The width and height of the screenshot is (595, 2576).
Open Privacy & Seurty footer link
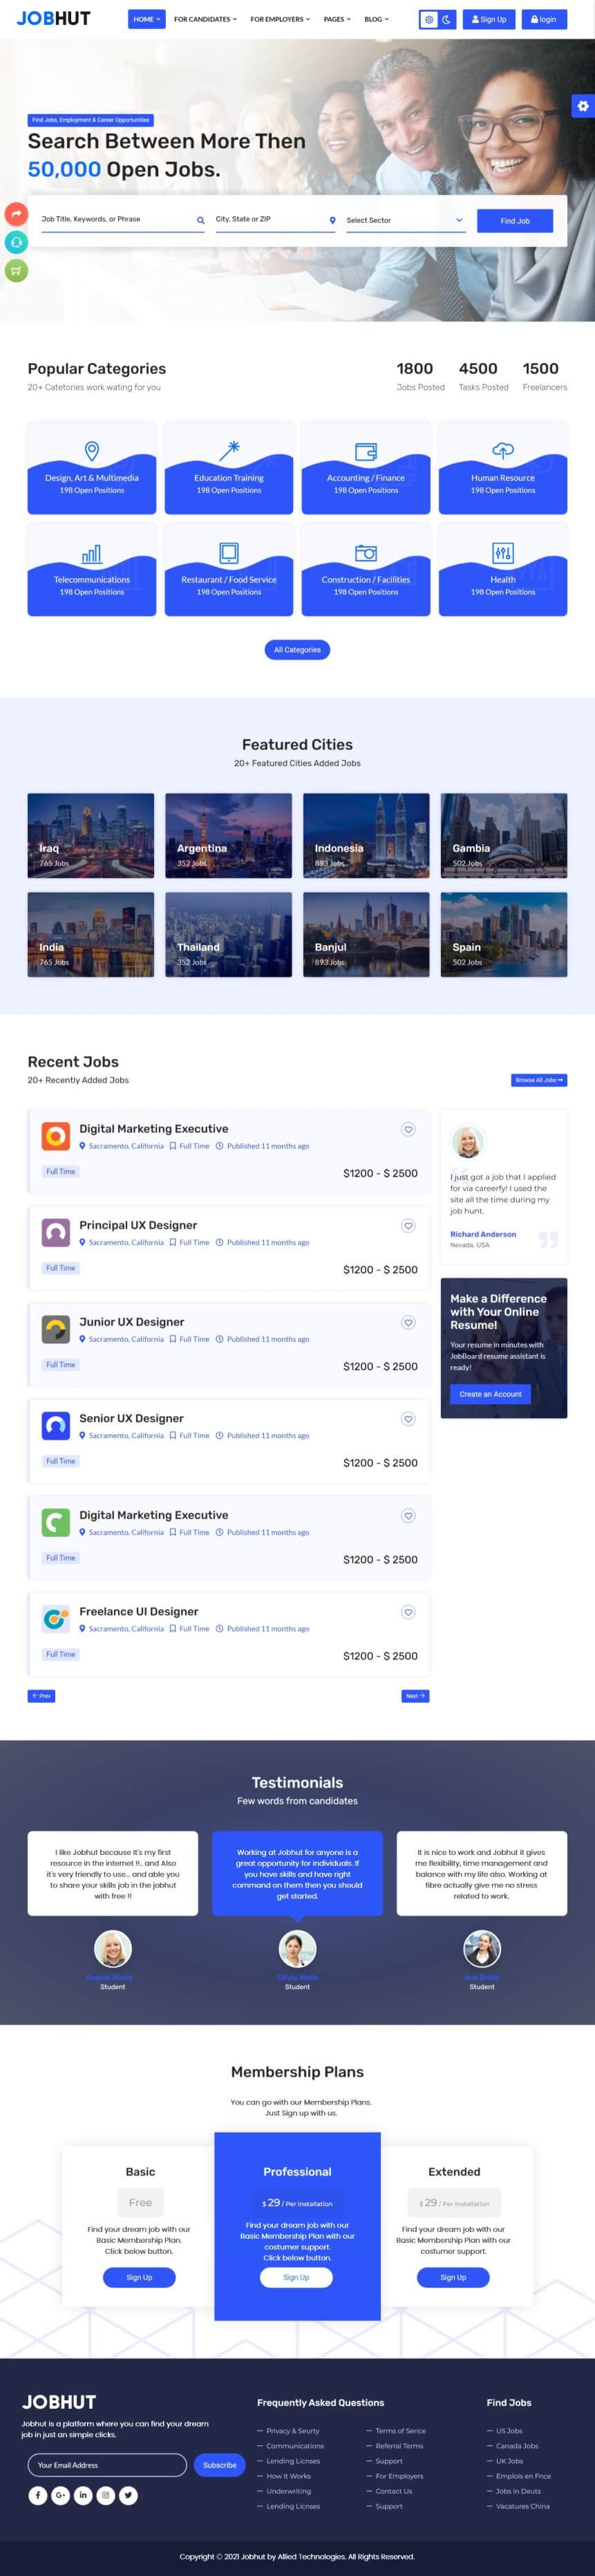pos(292,2430)
